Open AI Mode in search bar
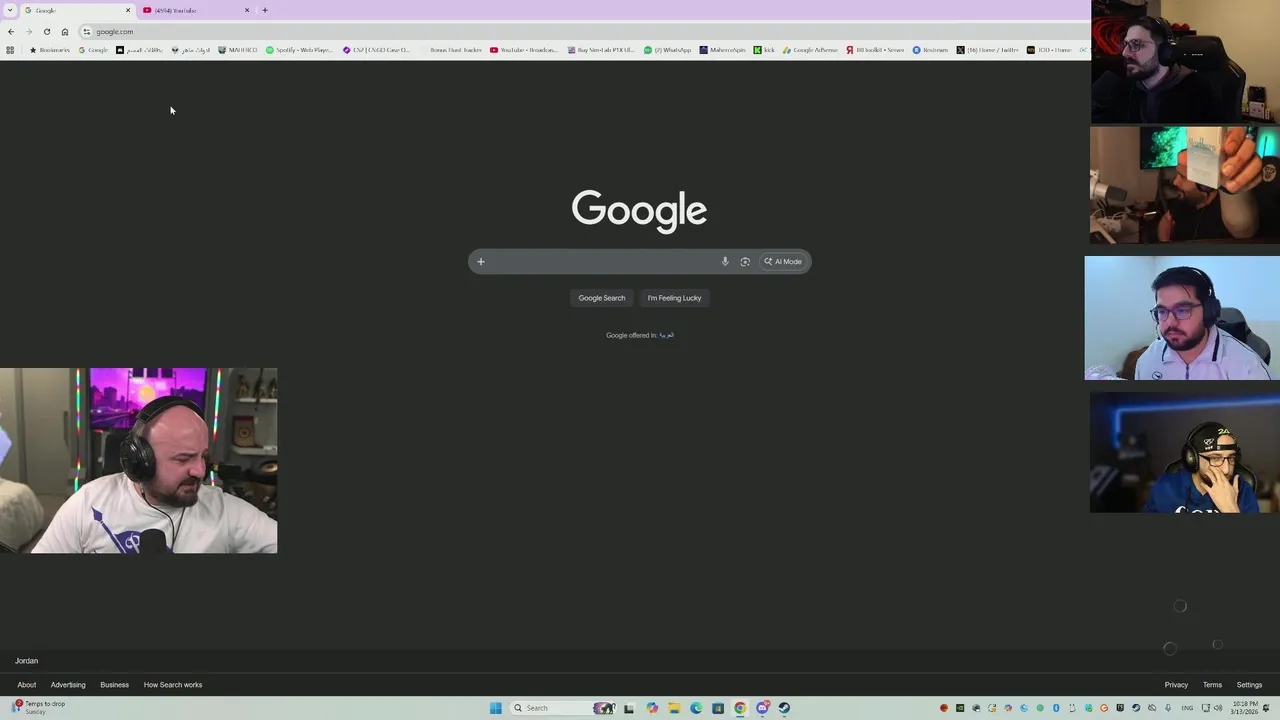 (783, 262)
